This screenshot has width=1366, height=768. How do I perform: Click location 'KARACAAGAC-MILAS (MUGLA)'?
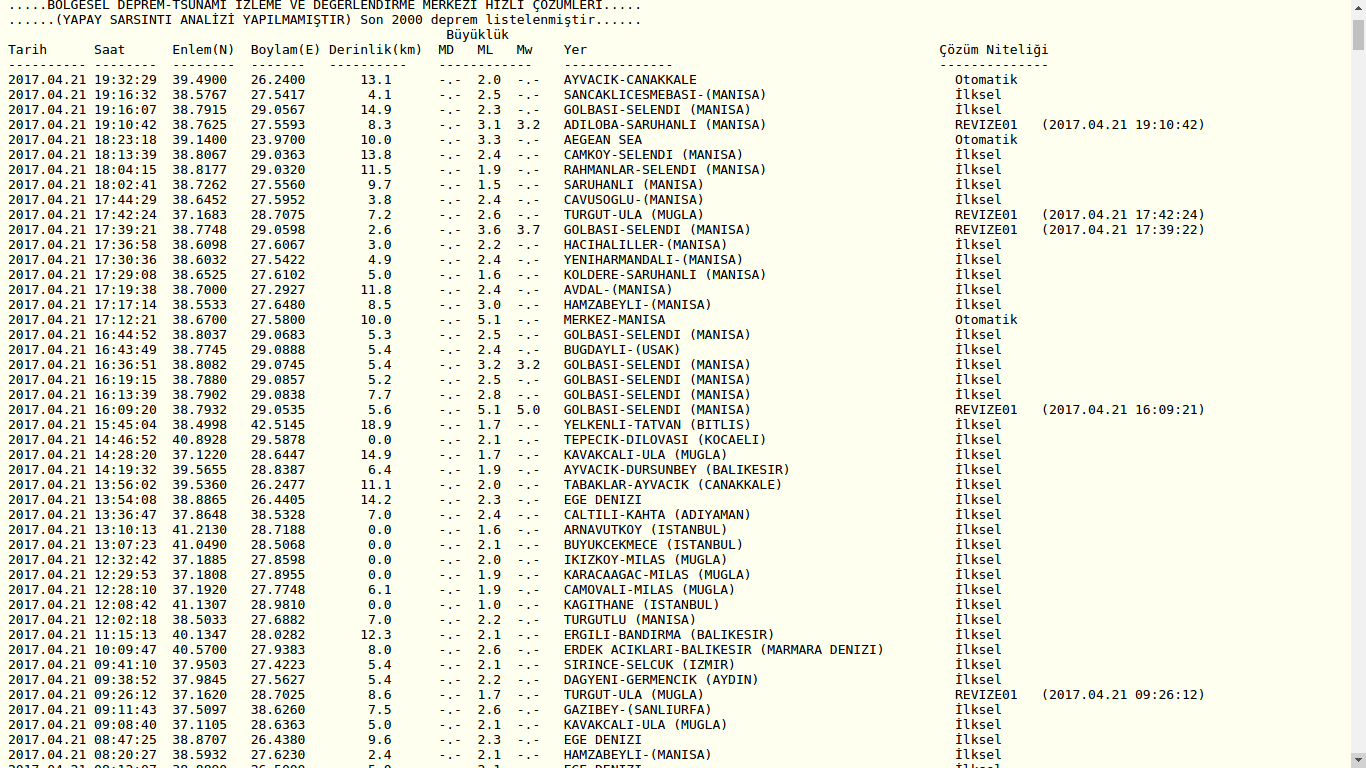tap(657, 575)
